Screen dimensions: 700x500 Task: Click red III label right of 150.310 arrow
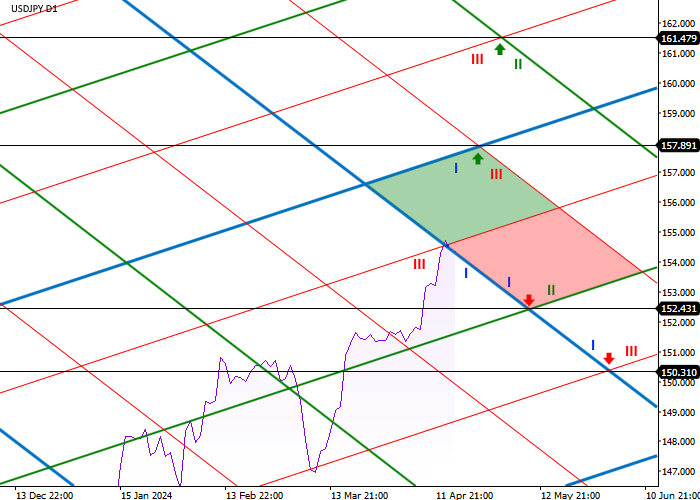tap(631, 351)
